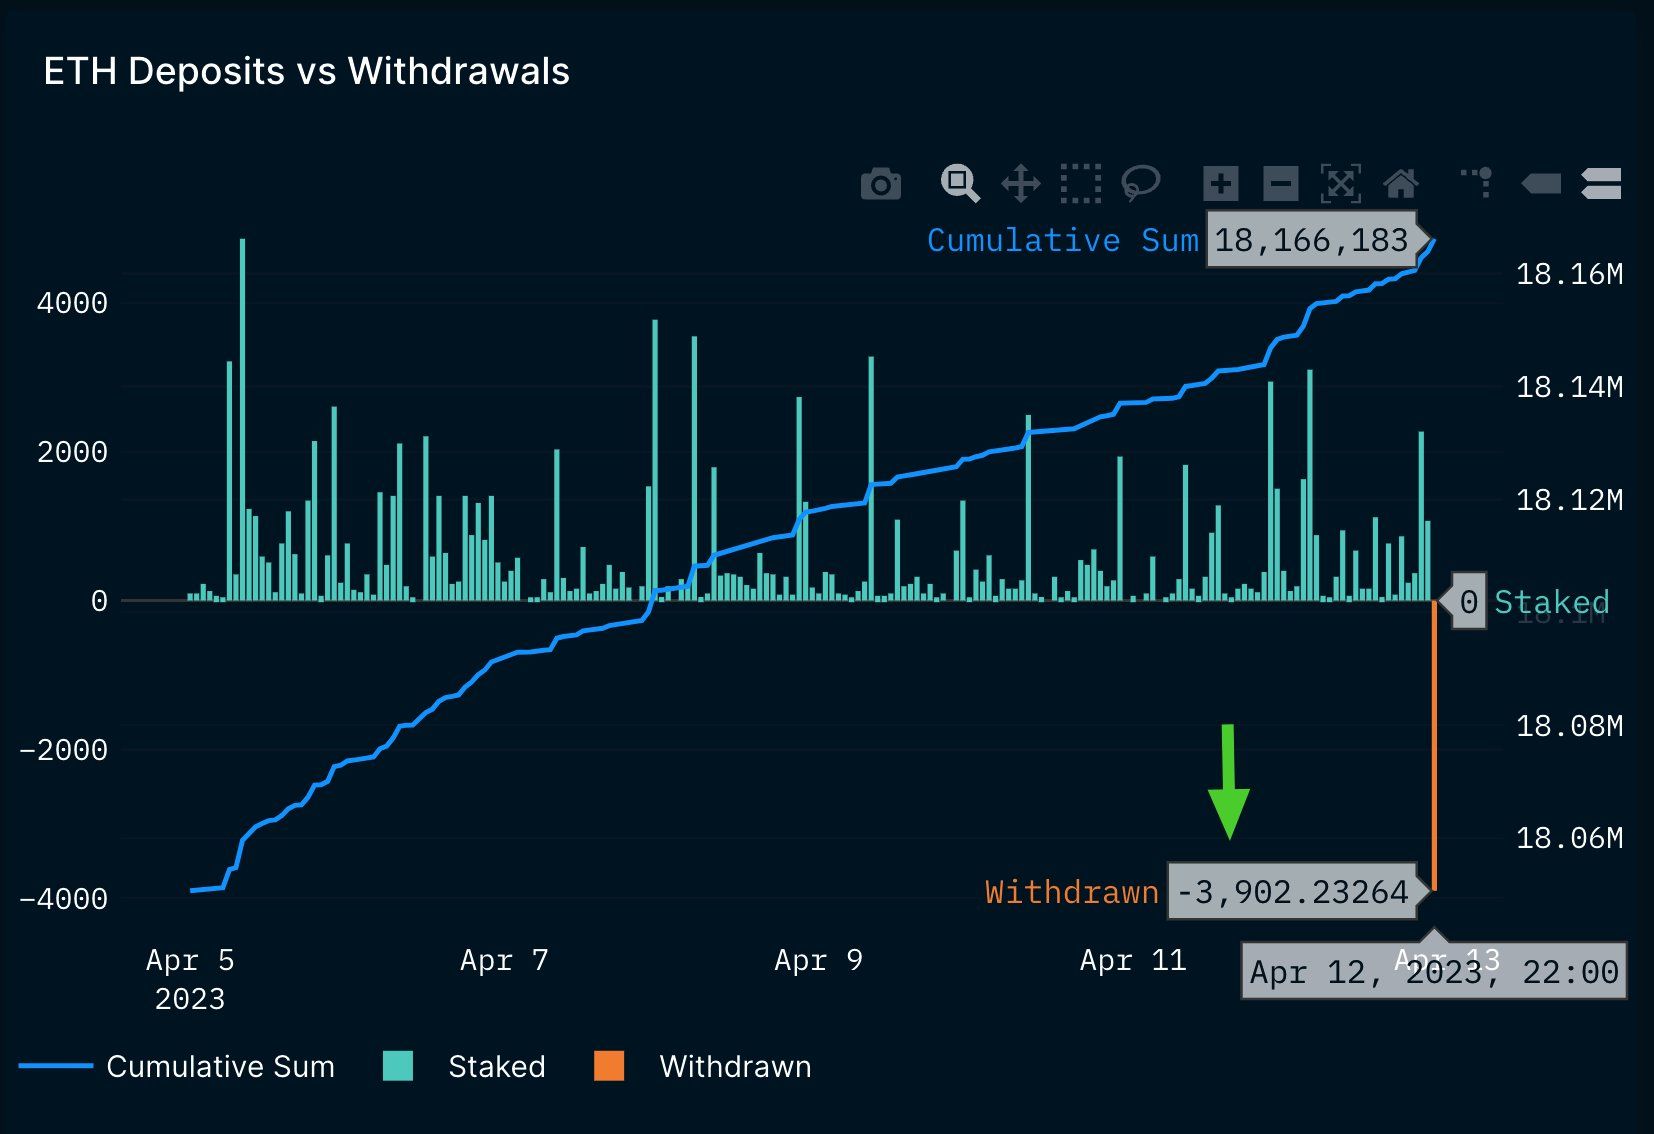This screenshot has height=1134, width=1654.
Task: Choose the Box Select tool
Action: coord(1081,184)
